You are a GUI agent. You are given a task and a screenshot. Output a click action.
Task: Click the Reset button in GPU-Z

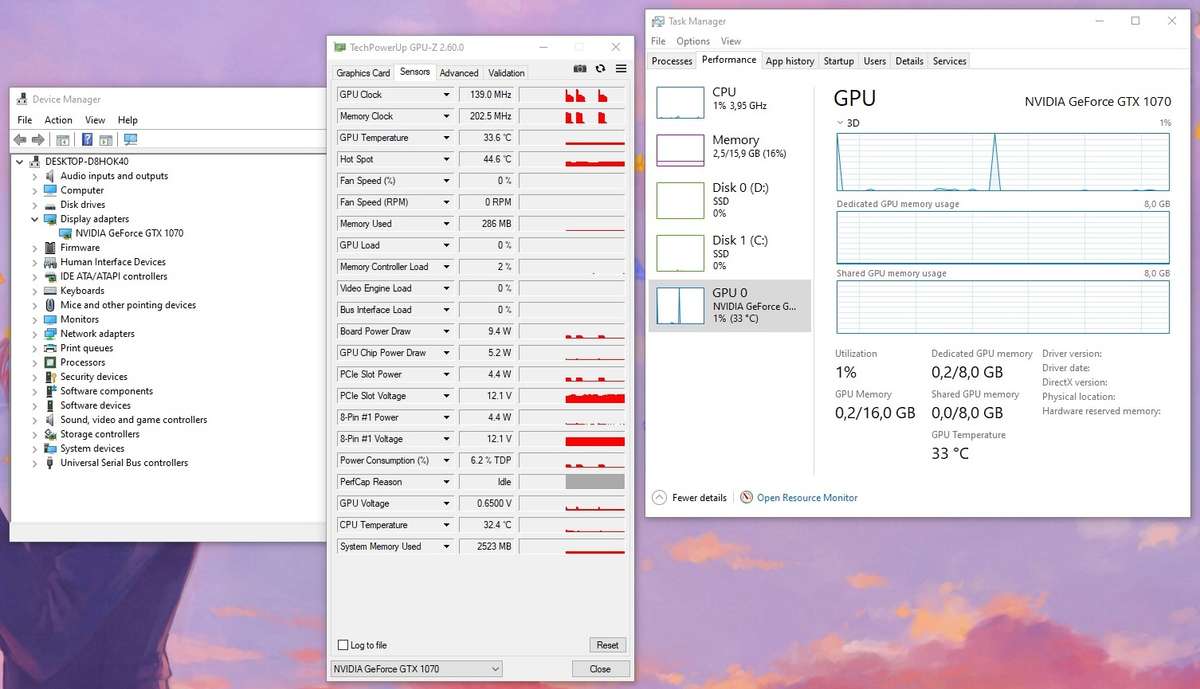pyautogui.click(x=607, y=645)
